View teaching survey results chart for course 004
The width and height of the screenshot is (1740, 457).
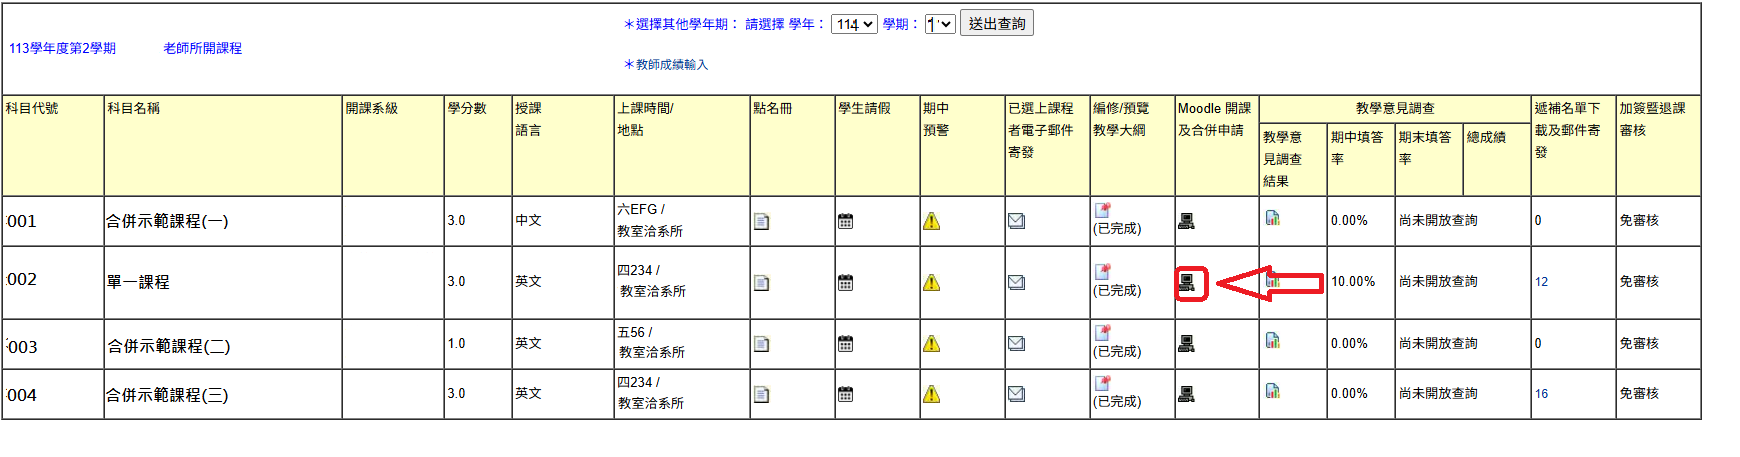coord(1273,391)
